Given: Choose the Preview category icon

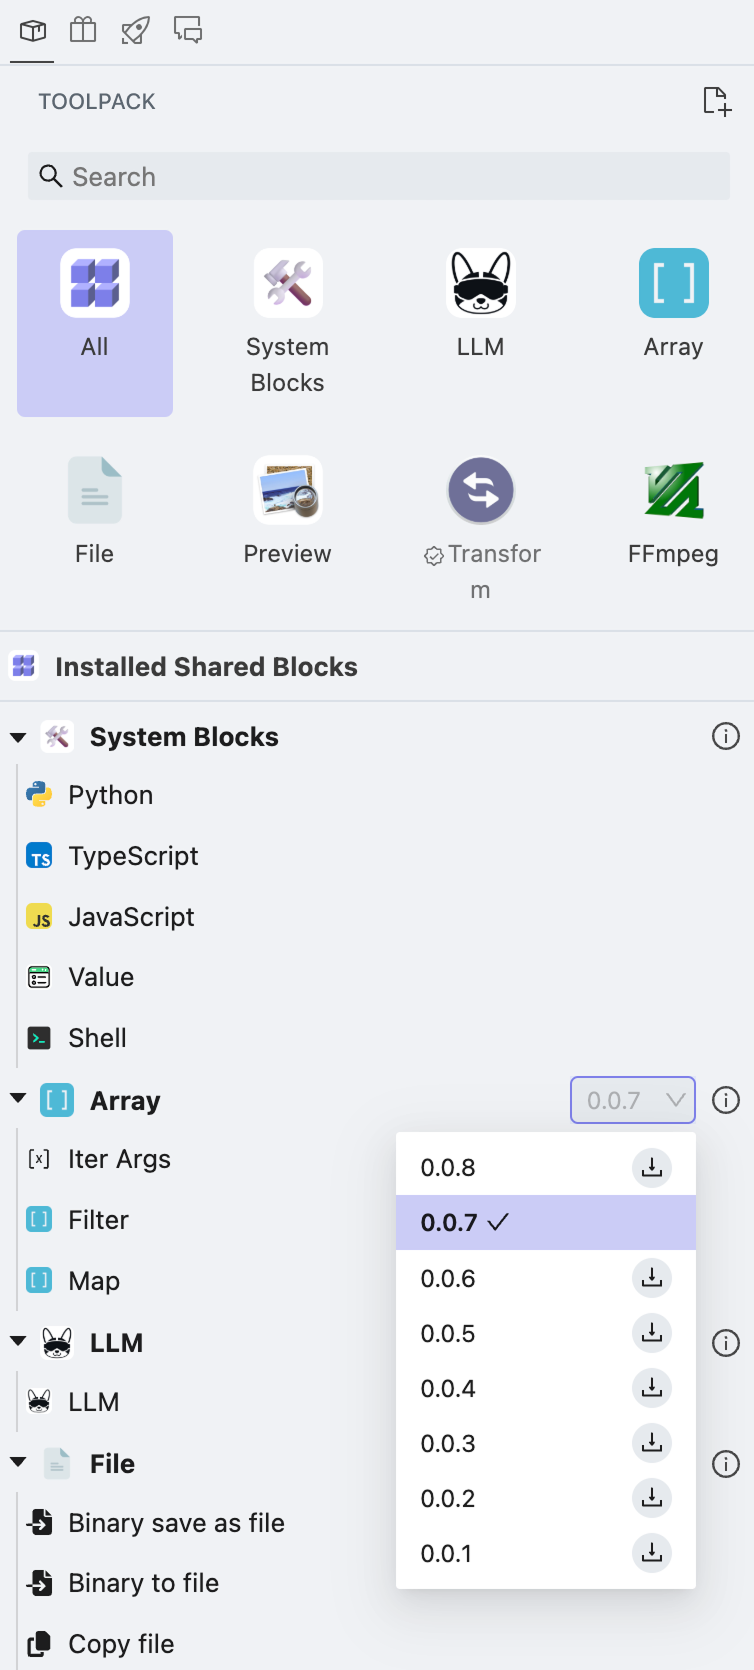Looking at the screenshot, I should [x=287, y=490].
